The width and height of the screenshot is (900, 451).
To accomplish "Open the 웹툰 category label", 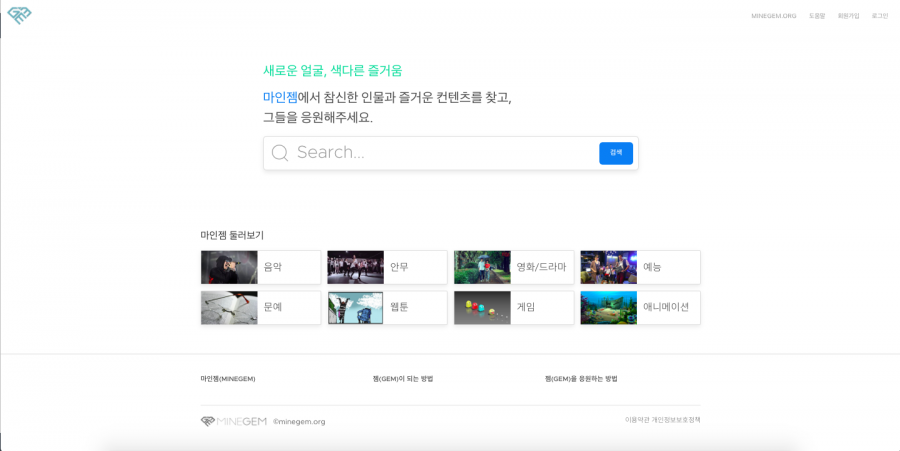I will 399,307.
